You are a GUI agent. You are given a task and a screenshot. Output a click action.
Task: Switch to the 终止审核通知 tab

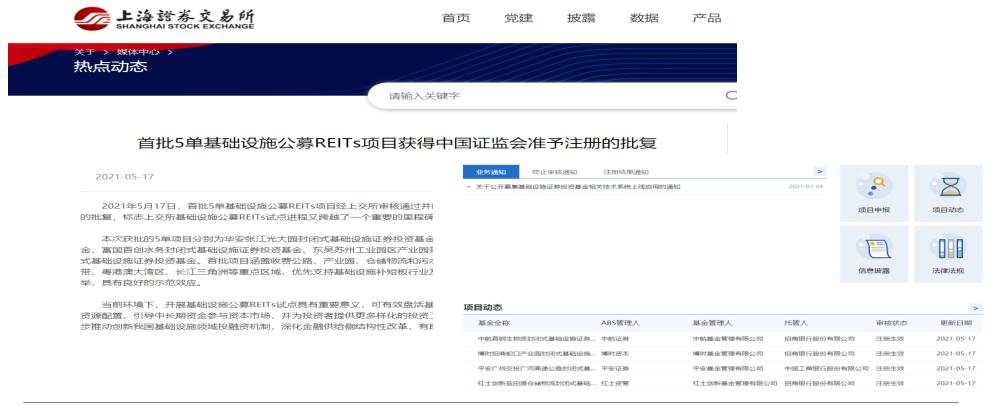[554, 172]
